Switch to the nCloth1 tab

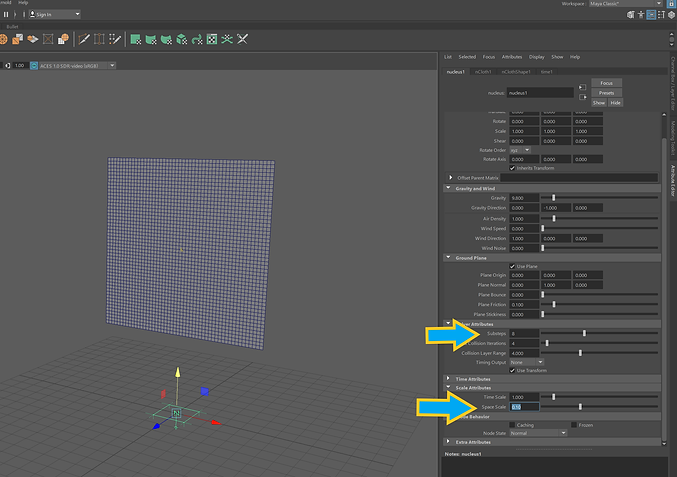pos(483,72)
